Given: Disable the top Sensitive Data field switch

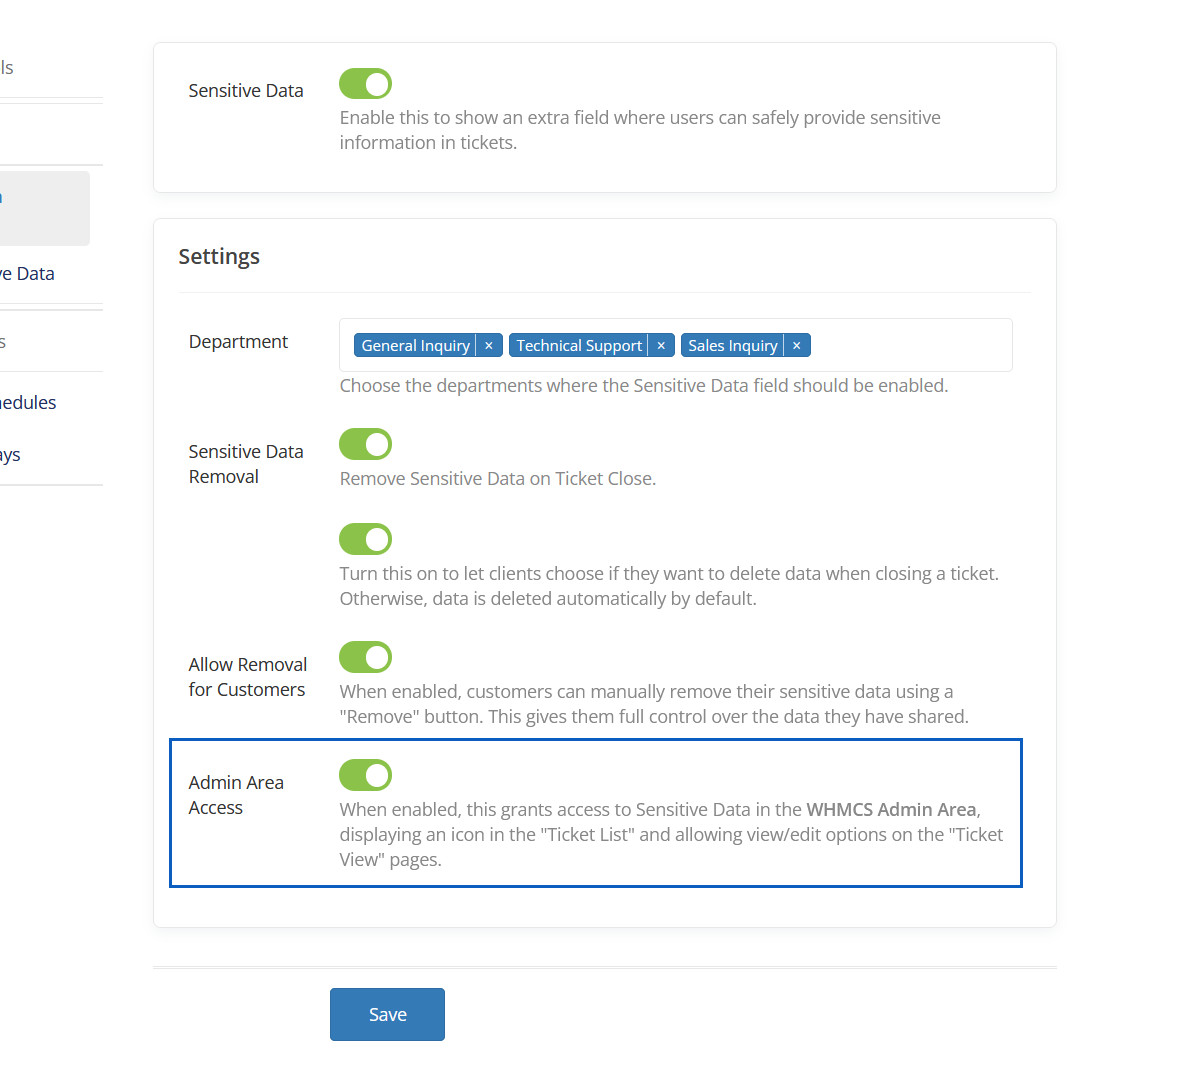Looking at the screenshot, I should tap(365, 84).
